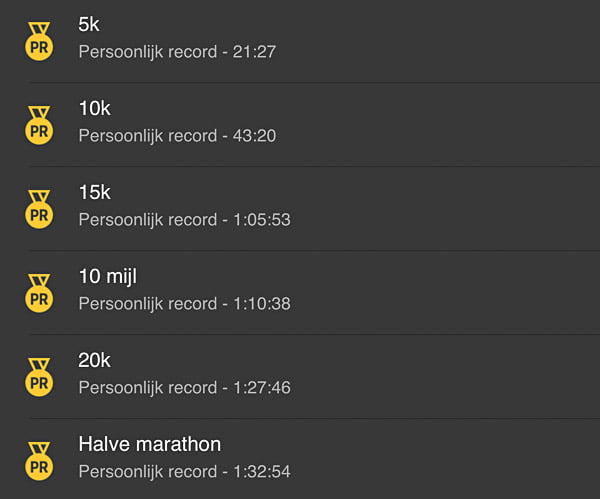
Task: Open the 20k record title
Action: [95, 360]
